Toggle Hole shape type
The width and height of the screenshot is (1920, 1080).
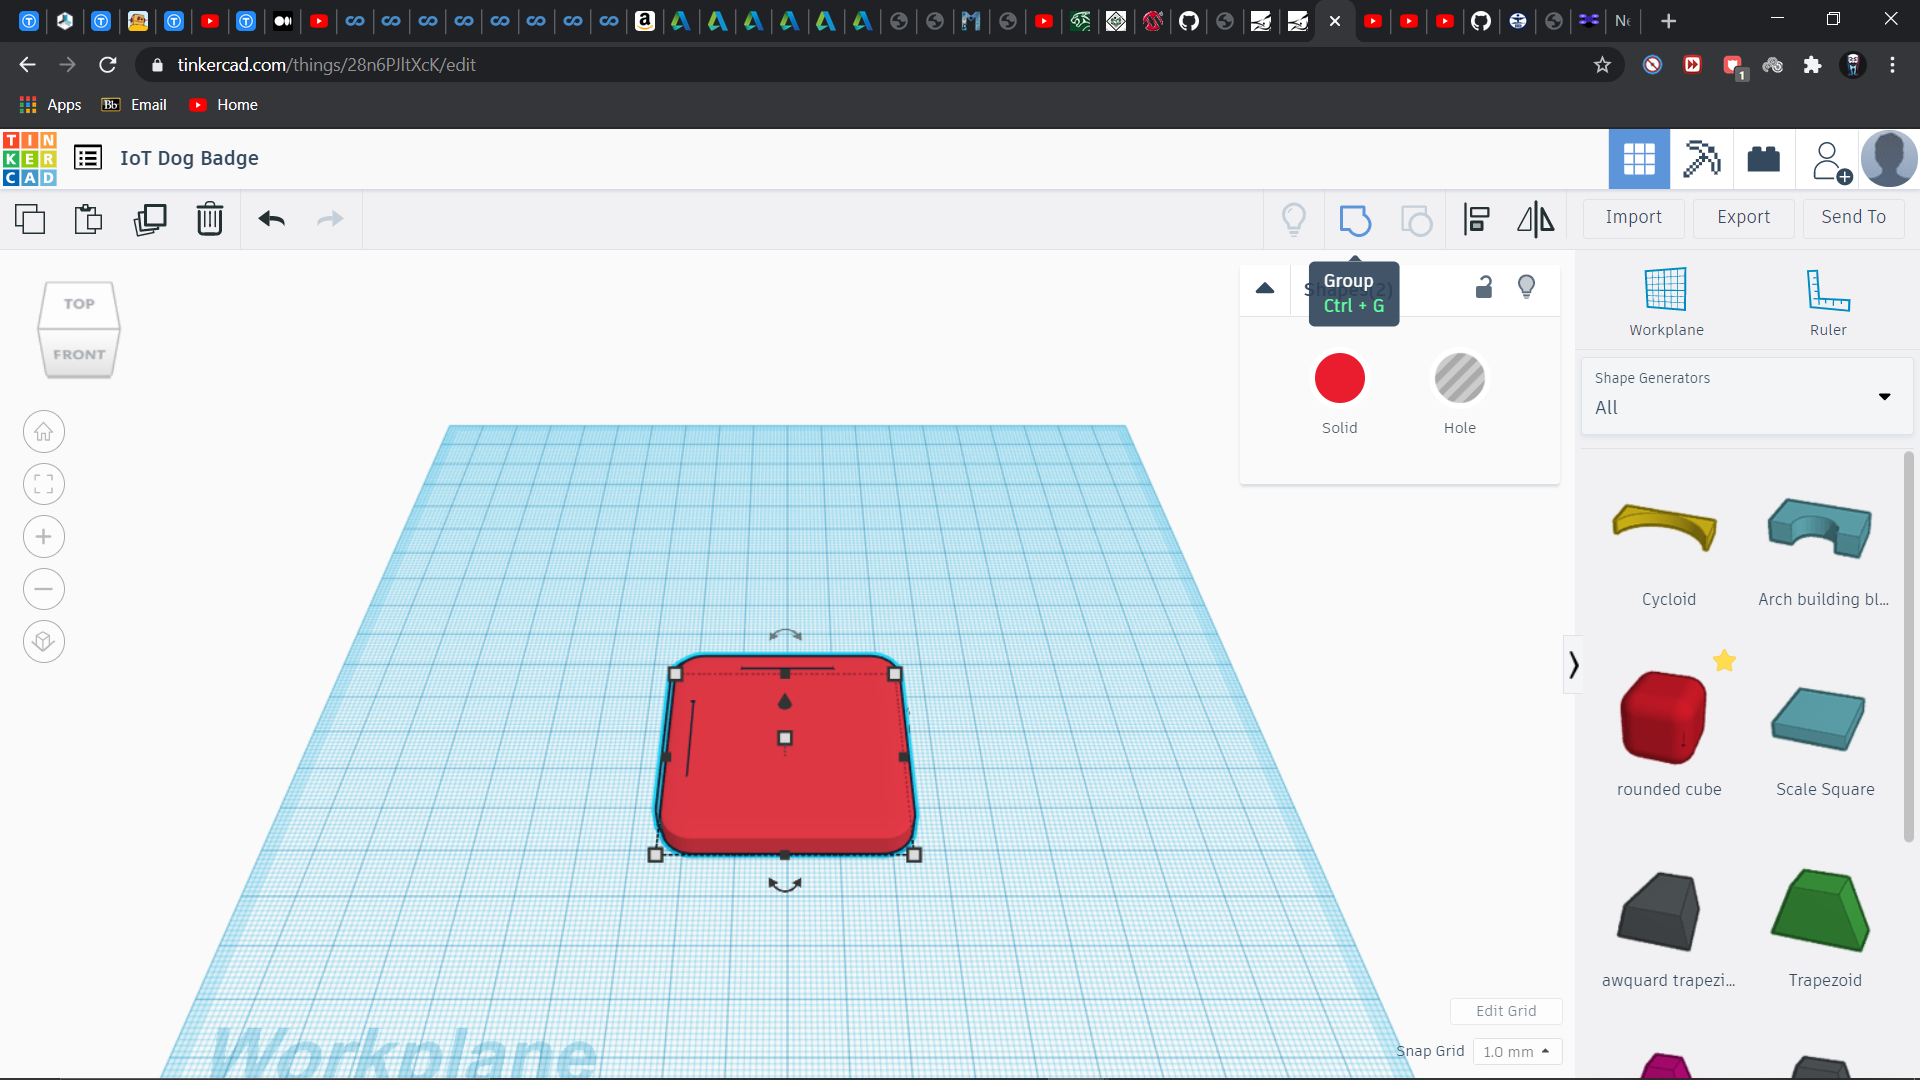pos(1457,378)
